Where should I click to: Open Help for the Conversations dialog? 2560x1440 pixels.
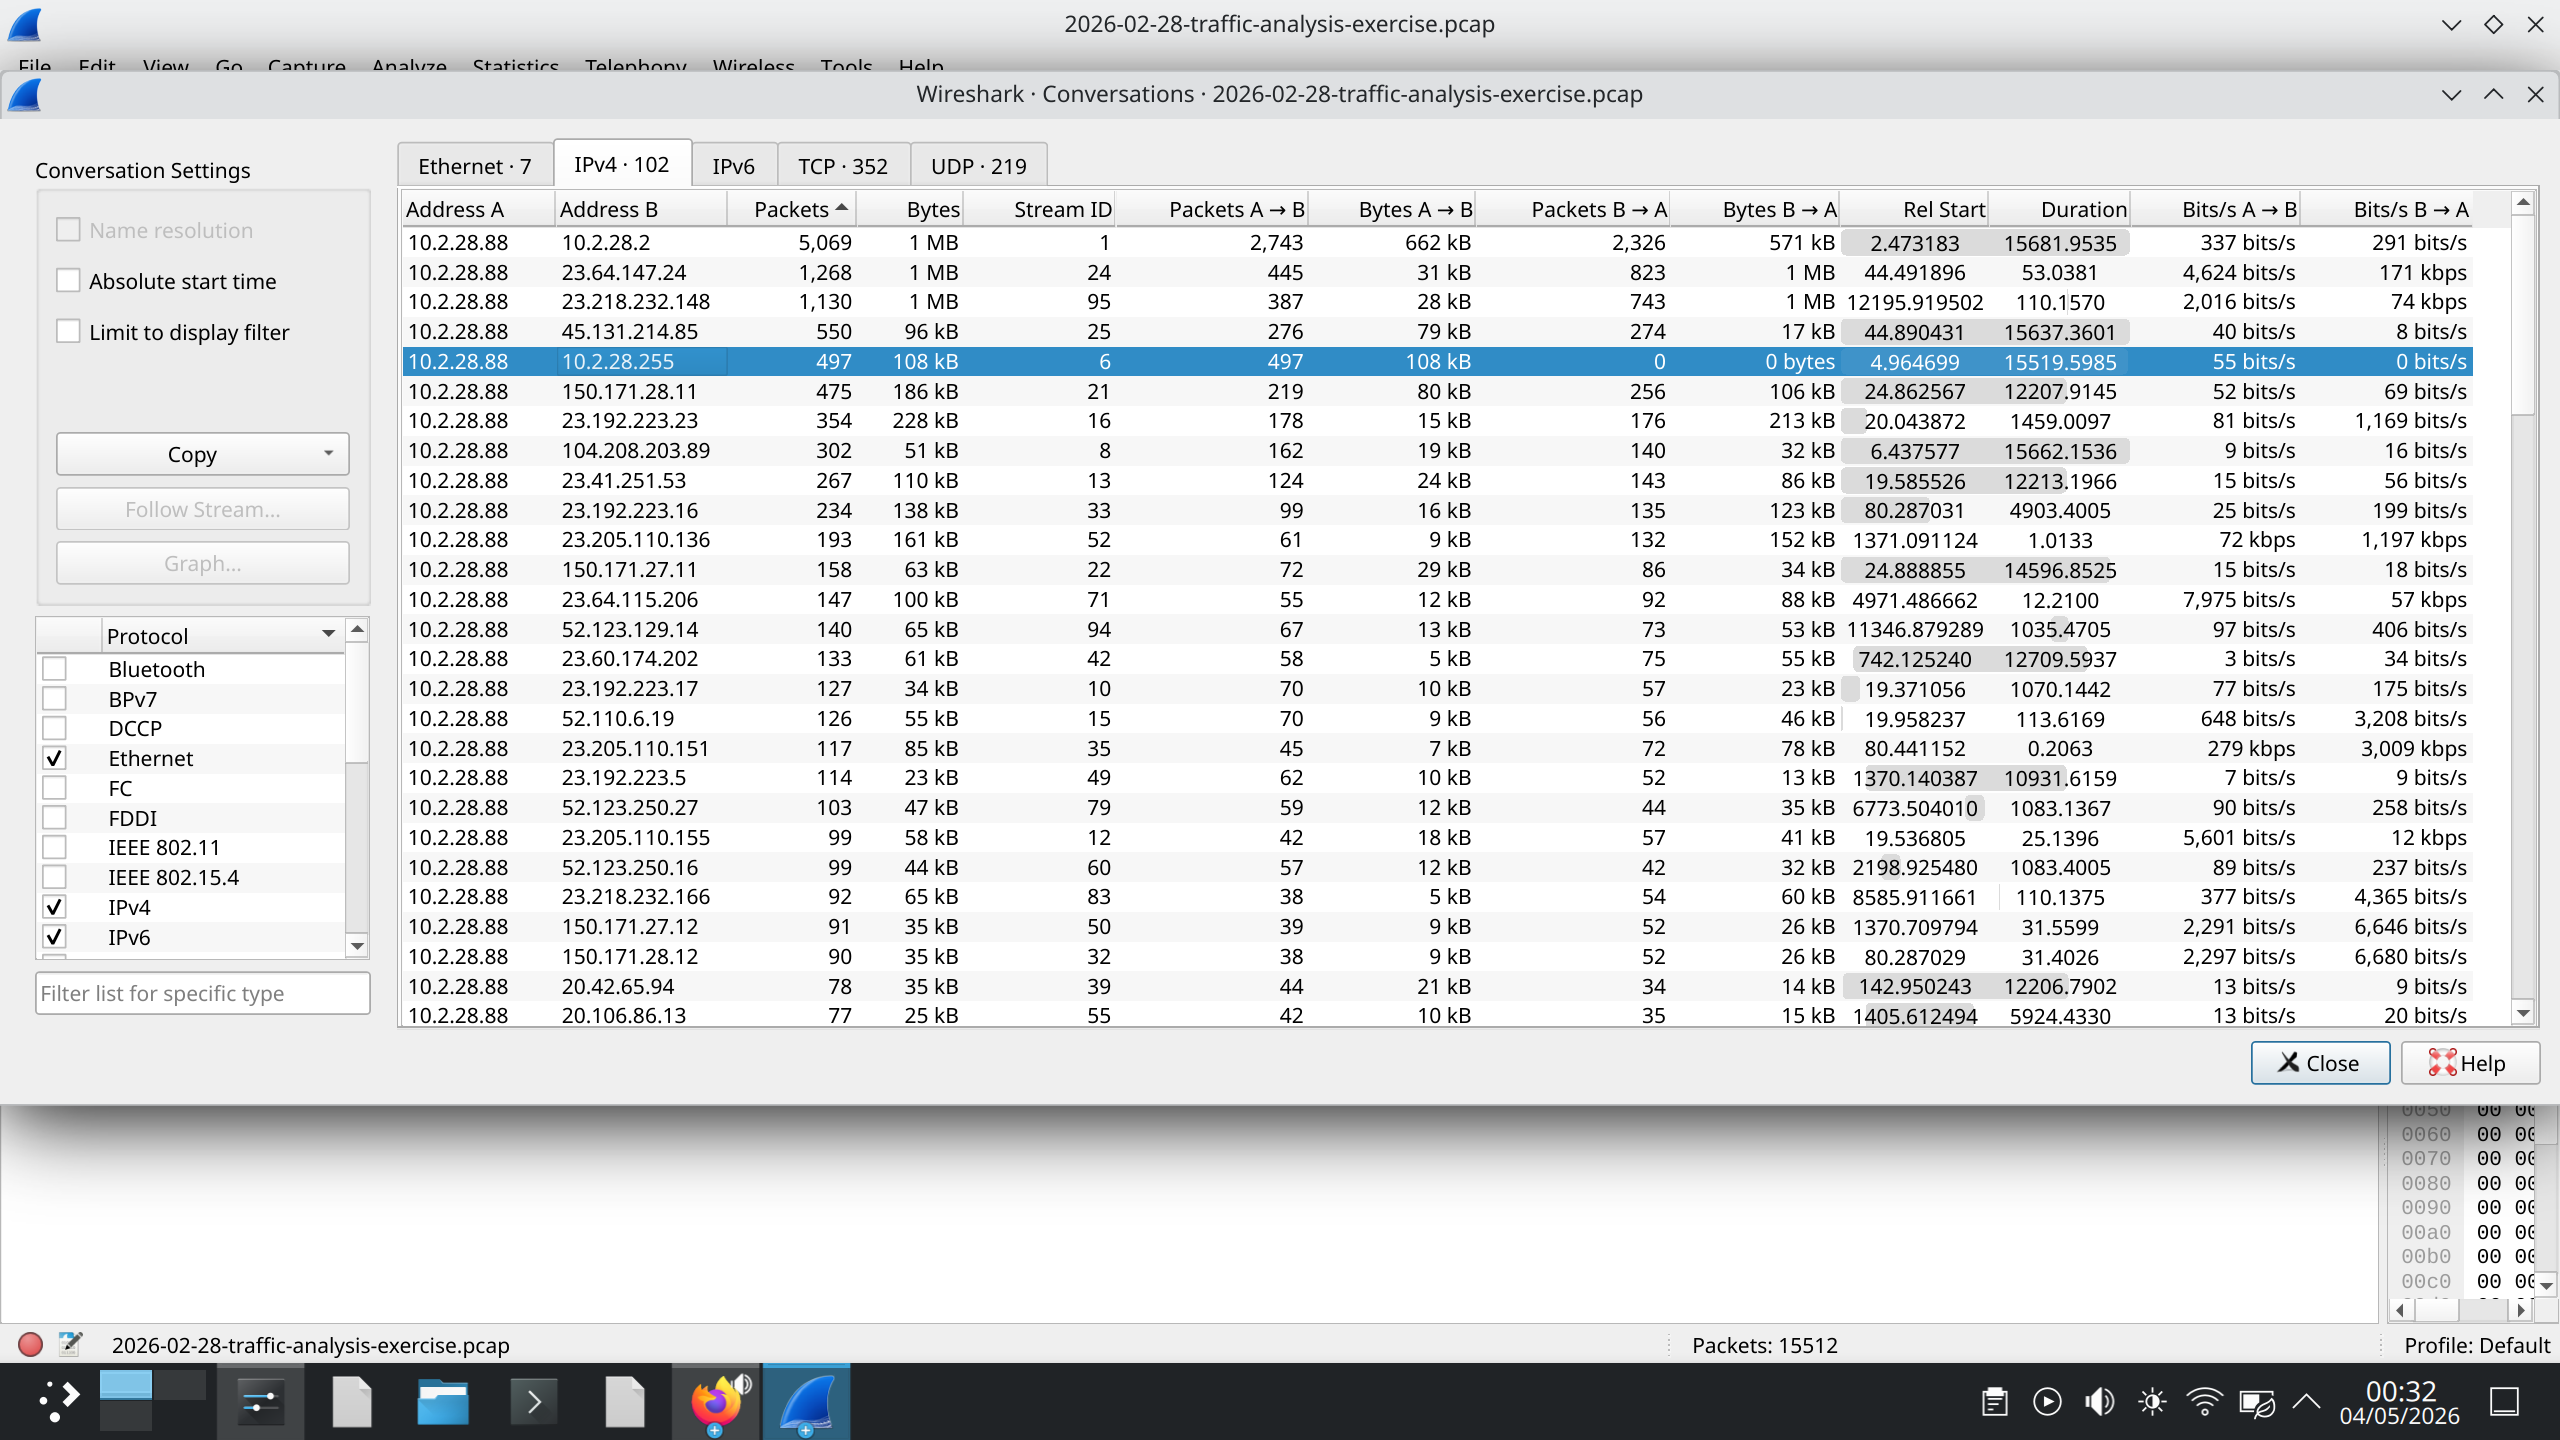tap(2470, 1063)
